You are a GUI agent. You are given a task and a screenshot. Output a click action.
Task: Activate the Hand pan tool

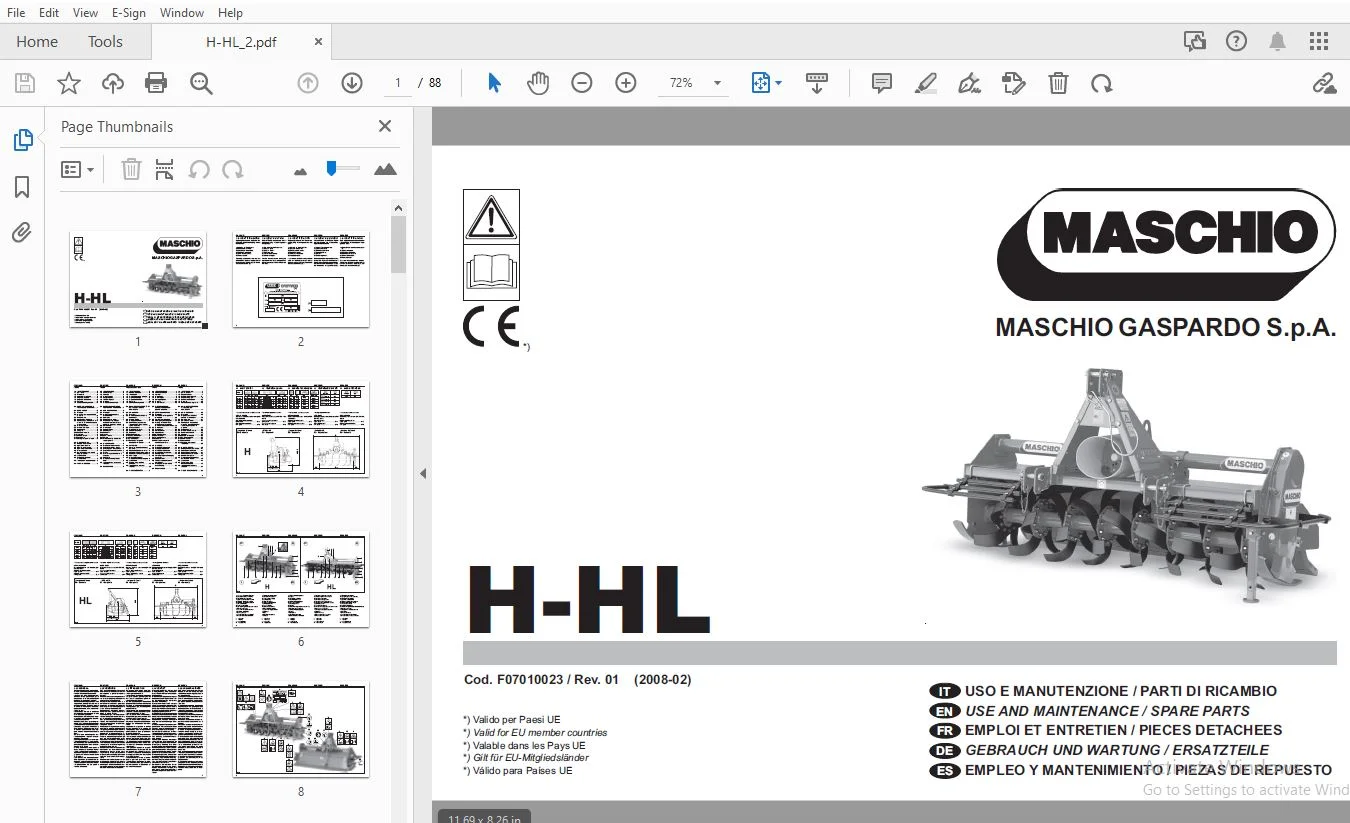538,83
